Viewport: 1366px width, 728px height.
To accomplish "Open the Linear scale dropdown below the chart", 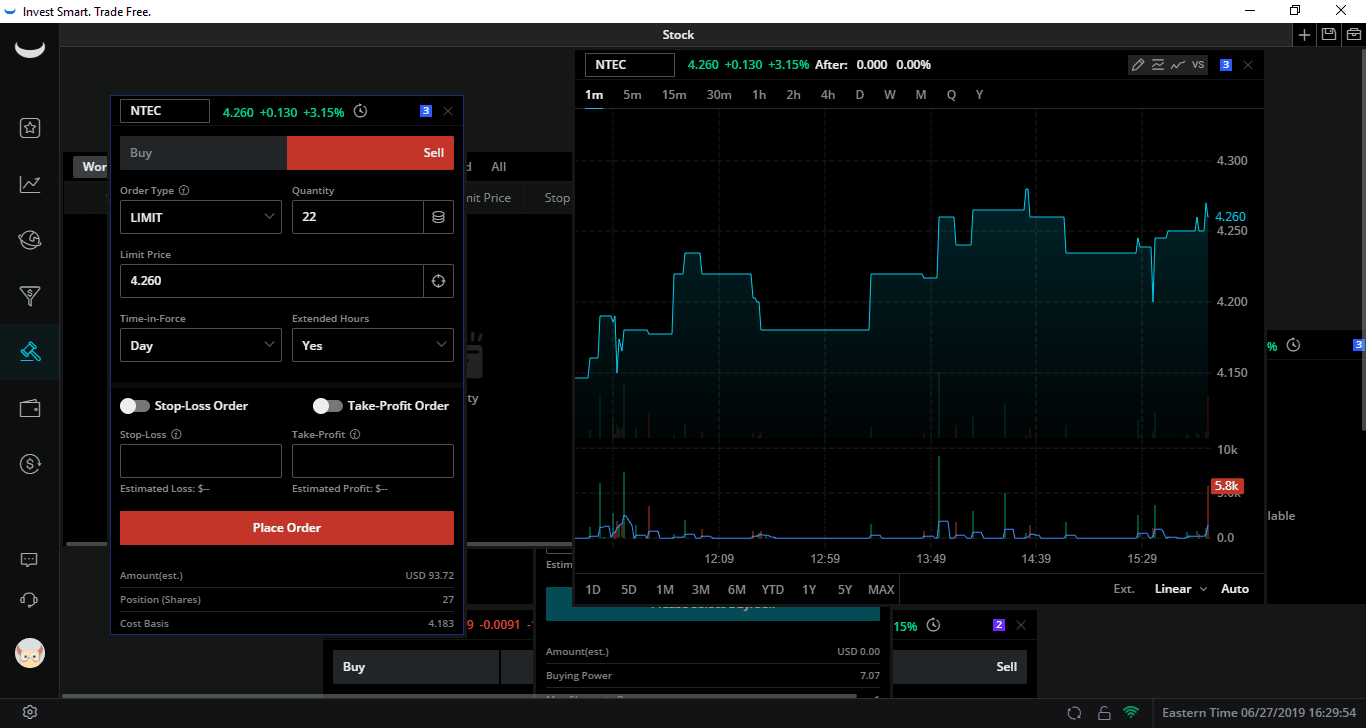I will click(x=1179, y=588).
